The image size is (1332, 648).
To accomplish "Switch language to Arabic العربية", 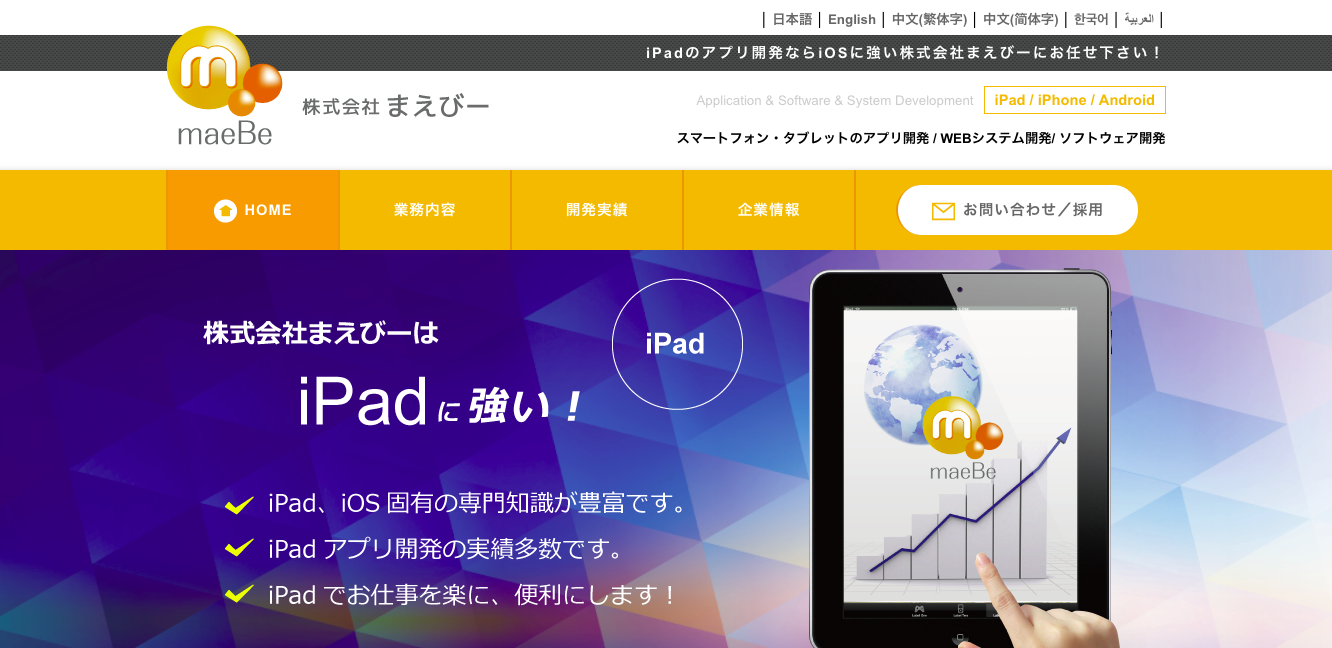I will pos(1139,19).
